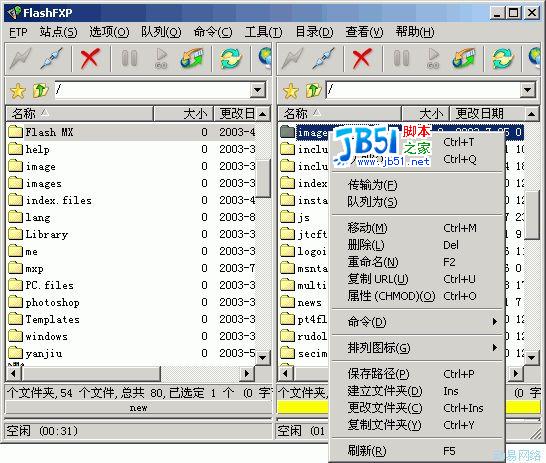Screen dimensions: 546x463
Task: Click inside the left pane path field
Action: pos(153,90)
